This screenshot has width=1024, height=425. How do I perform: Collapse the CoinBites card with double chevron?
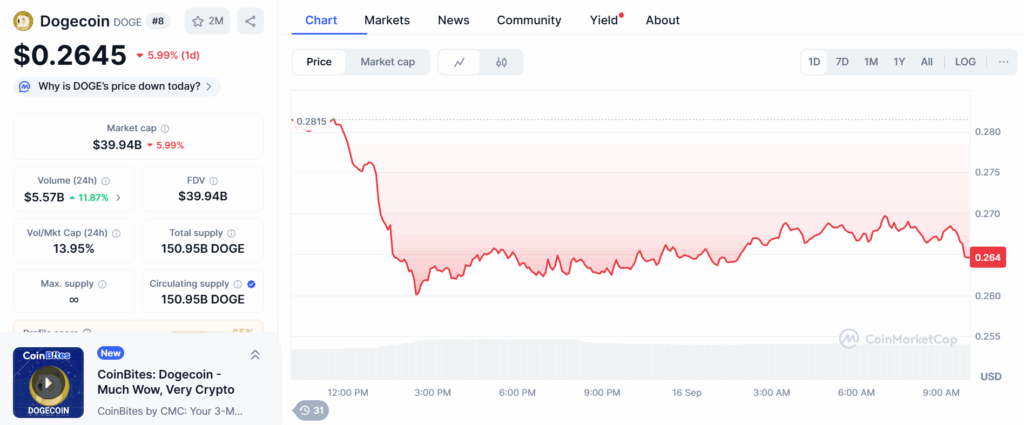point(255,354)
